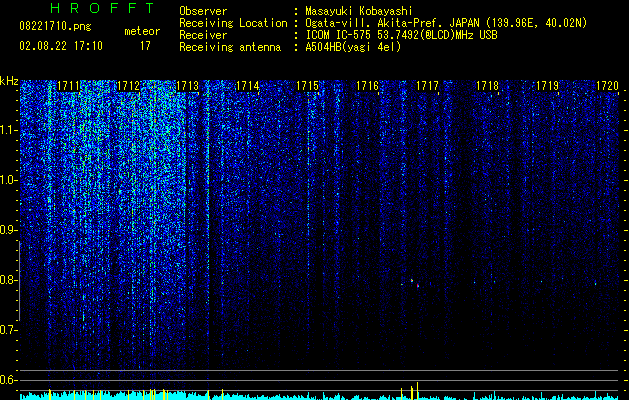Click the 0.7 kHz axis label
The width and height of the screenshot is (629, 400).
tap(7, 330)
